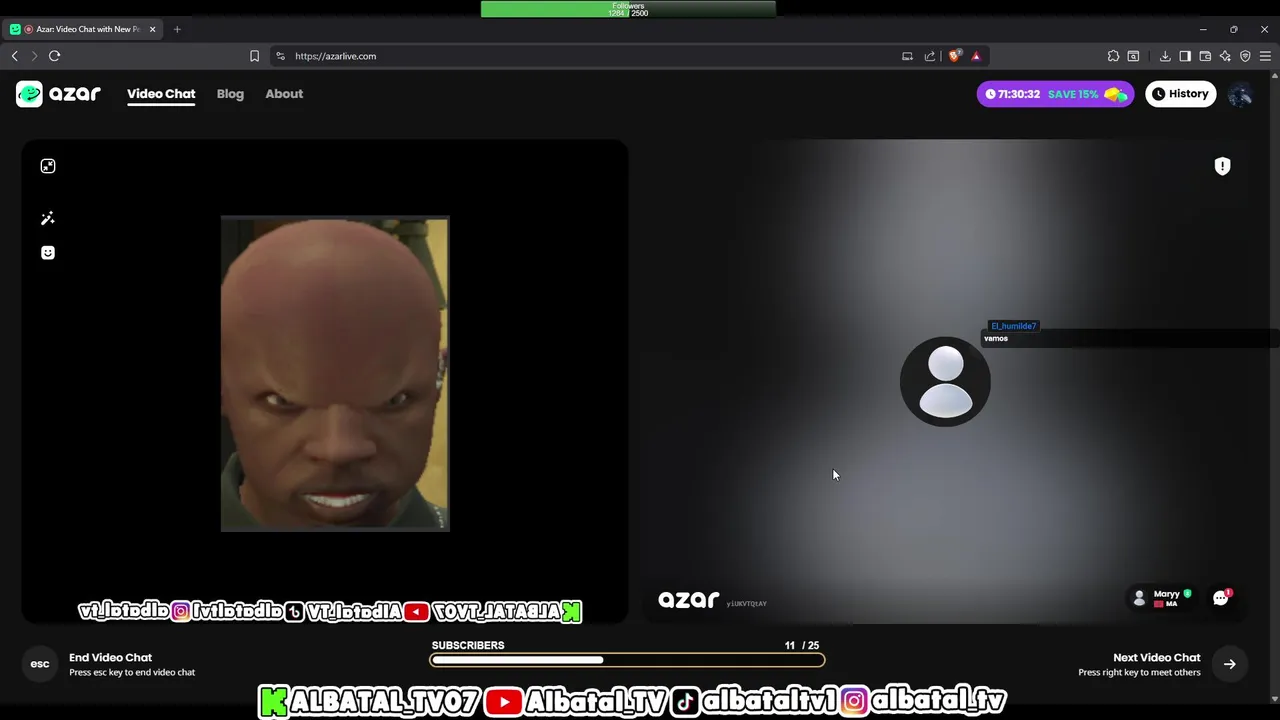Open the Brave Wallet icon
This screenshot has height=720, width=1280.
(x=1205, y=56)
